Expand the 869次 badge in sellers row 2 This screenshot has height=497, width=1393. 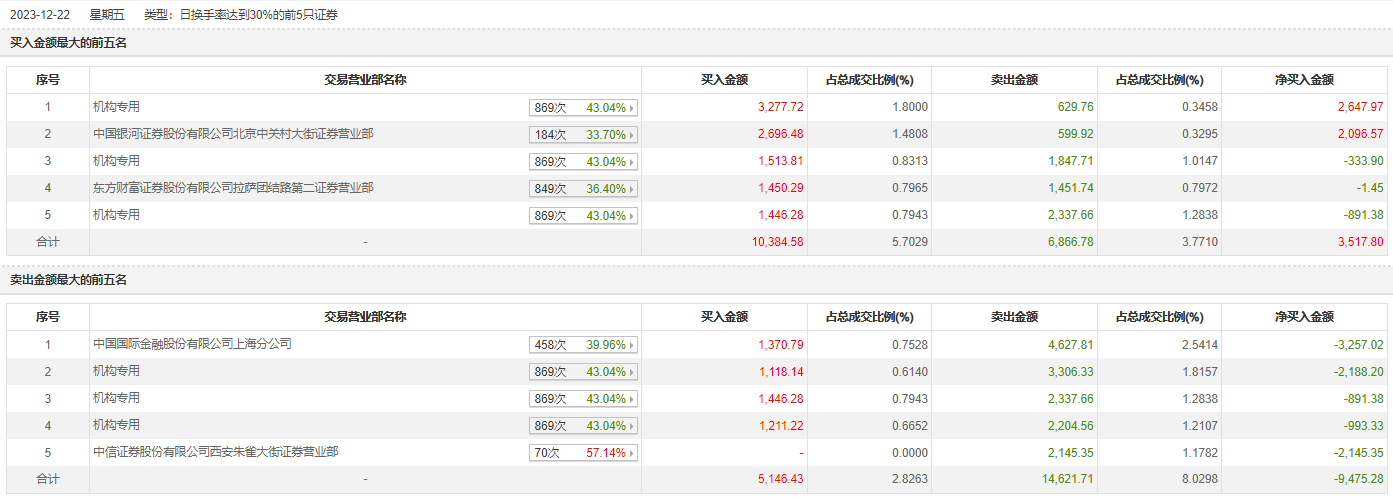tap(583, 372)
